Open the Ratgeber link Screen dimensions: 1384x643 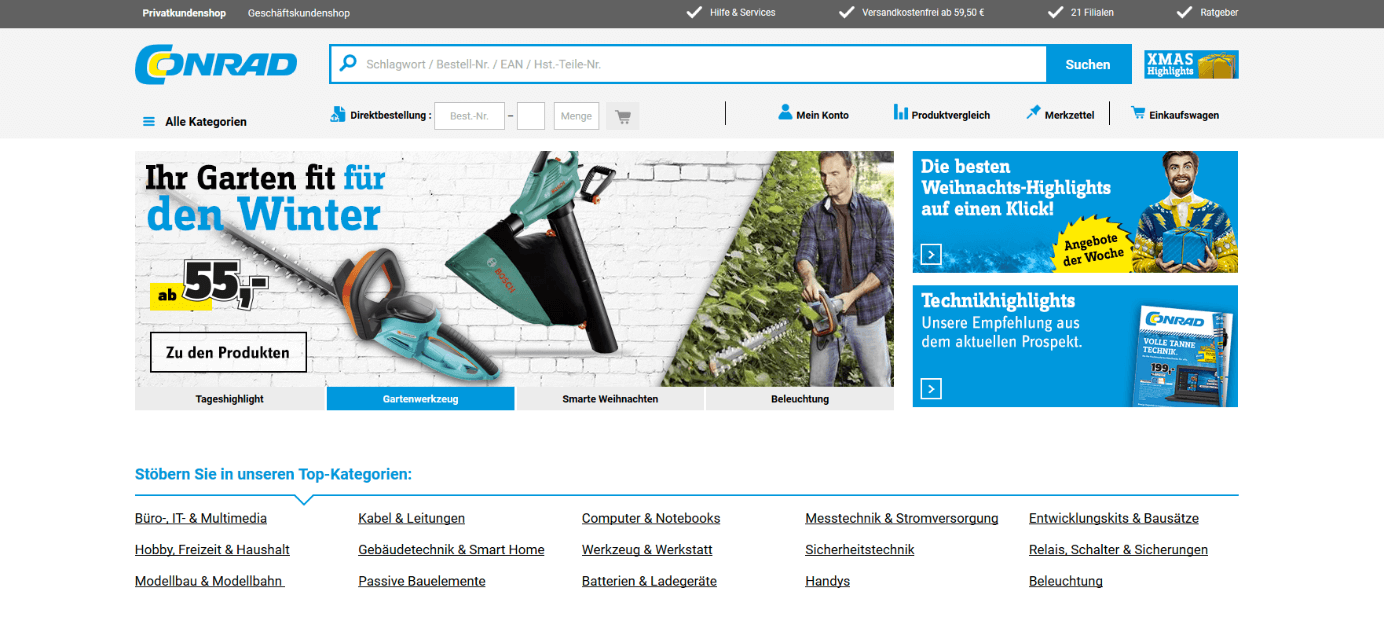[x=1219, y=13]
